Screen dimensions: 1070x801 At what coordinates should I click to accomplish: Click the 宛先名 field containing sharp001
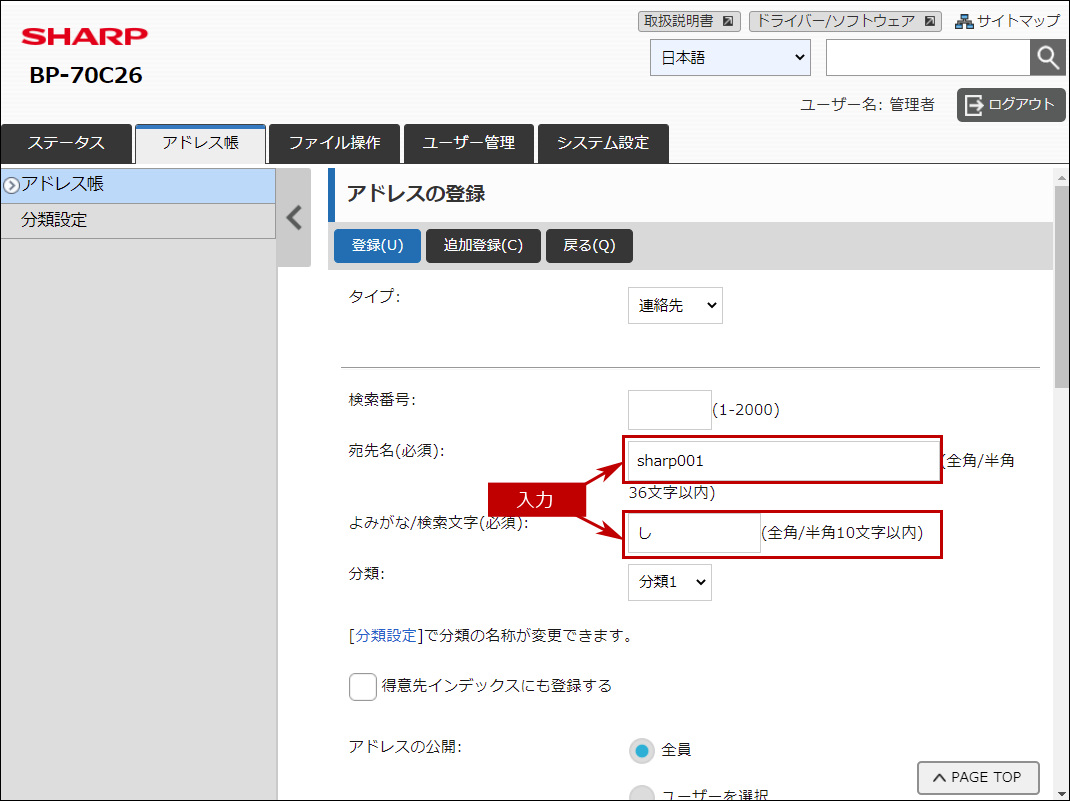tap(783, 461)
